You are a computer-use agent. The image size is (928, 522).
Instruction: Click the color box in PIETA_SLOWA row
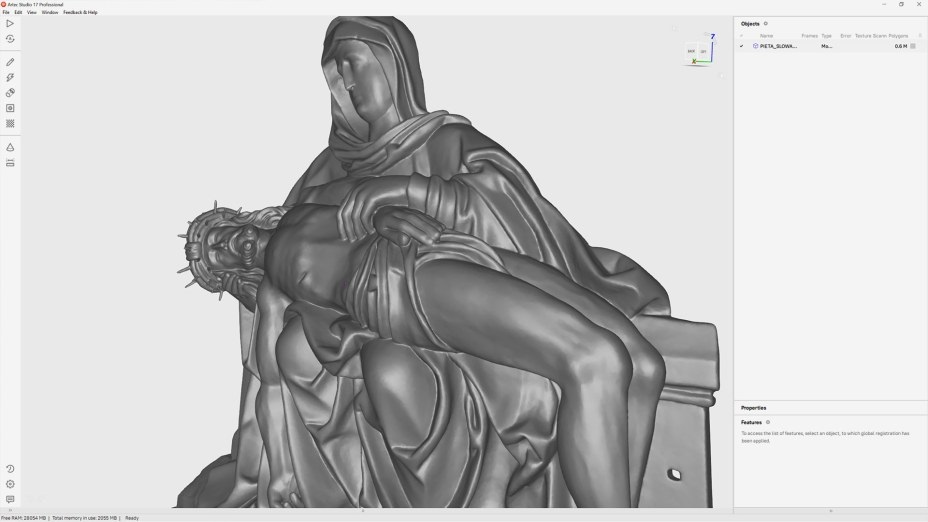click(x=913, y=46)
